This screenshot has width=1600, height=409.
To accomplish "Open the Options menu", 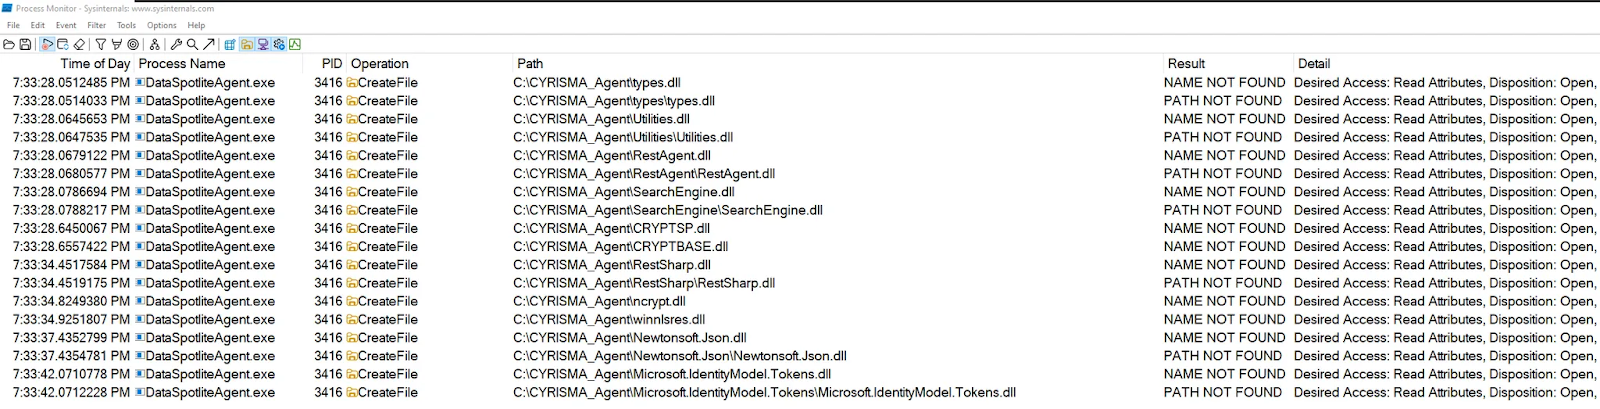I will (x=161, y=25).
